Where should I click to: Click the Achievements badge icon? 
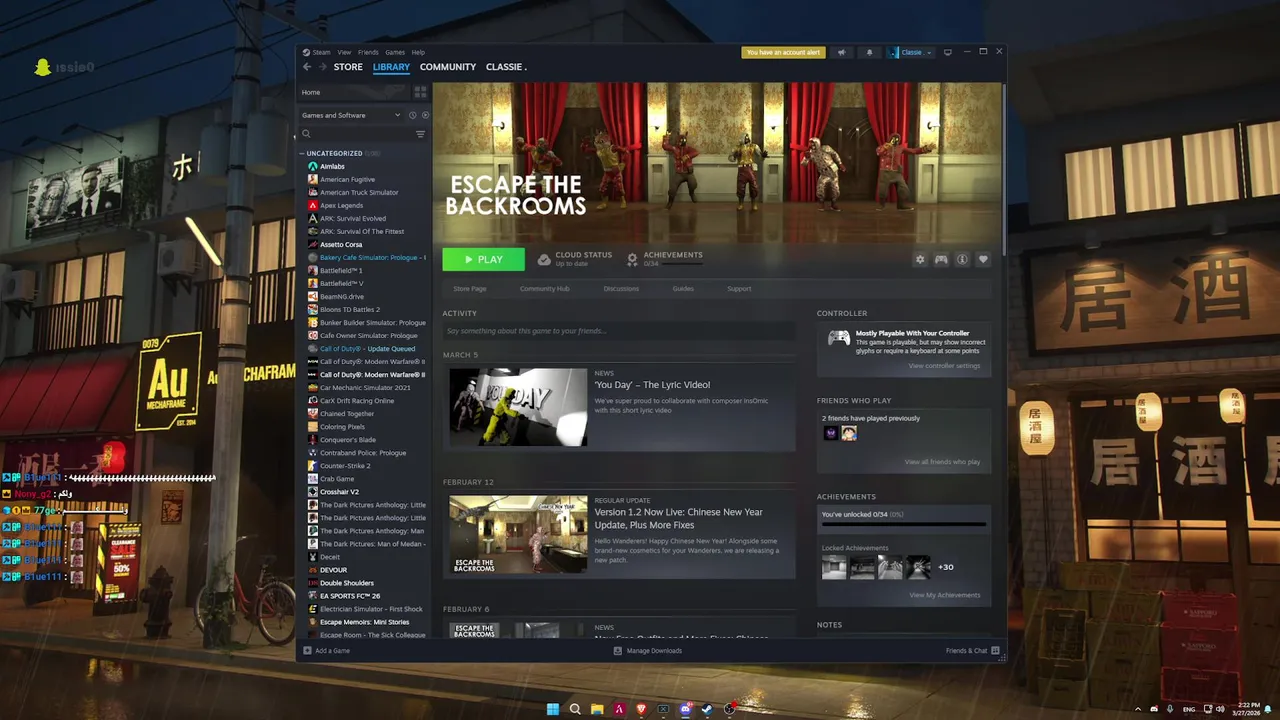pyautogui.click(x=632, y=259)
